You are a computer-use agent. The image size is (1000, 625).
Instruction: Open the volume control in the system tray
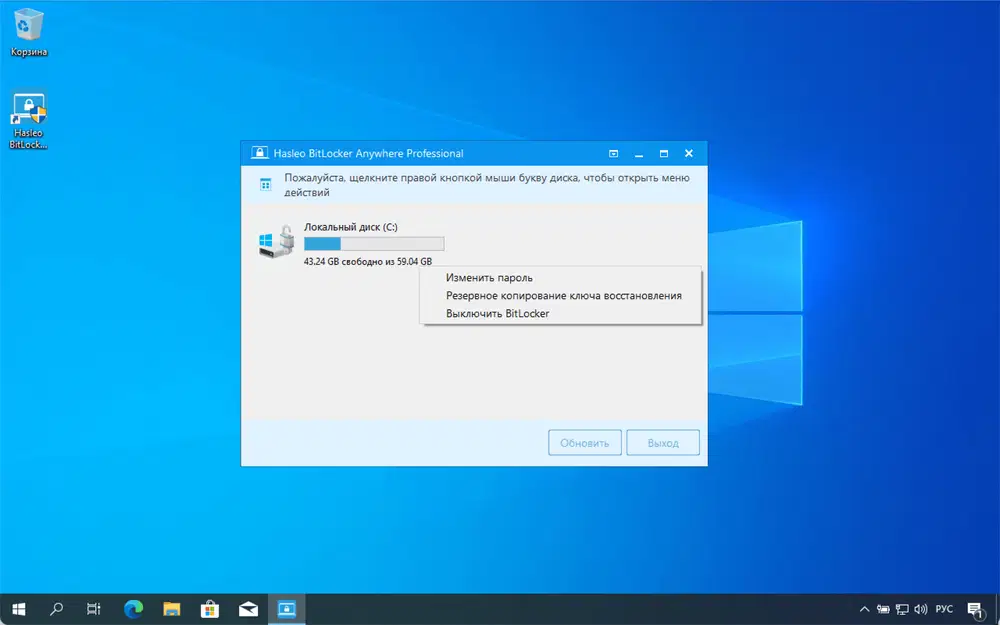pyautogui.click(x=920, y=609)
